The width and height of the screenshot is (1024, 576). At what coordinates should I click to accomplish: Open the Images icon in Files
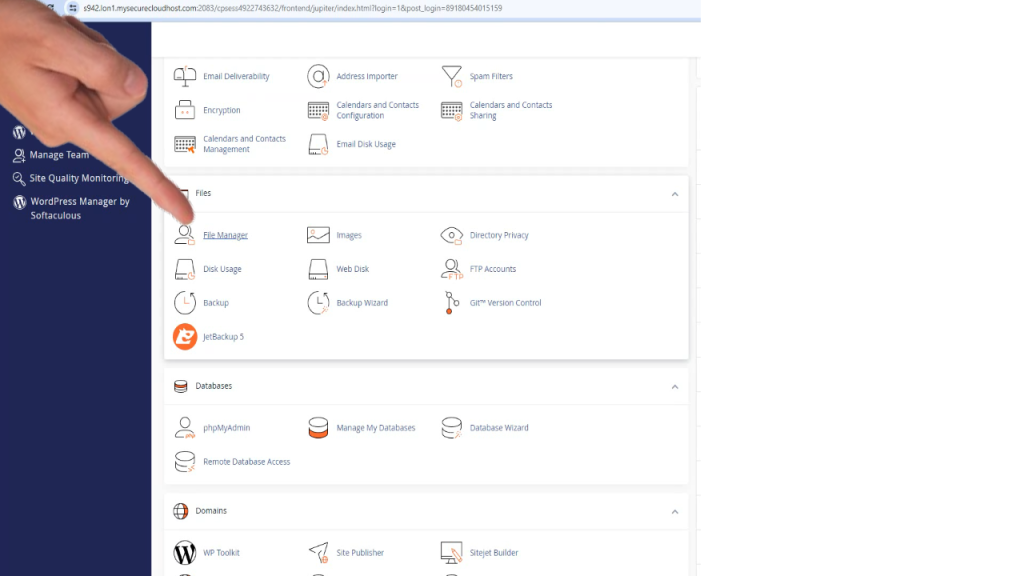(318, 235)
